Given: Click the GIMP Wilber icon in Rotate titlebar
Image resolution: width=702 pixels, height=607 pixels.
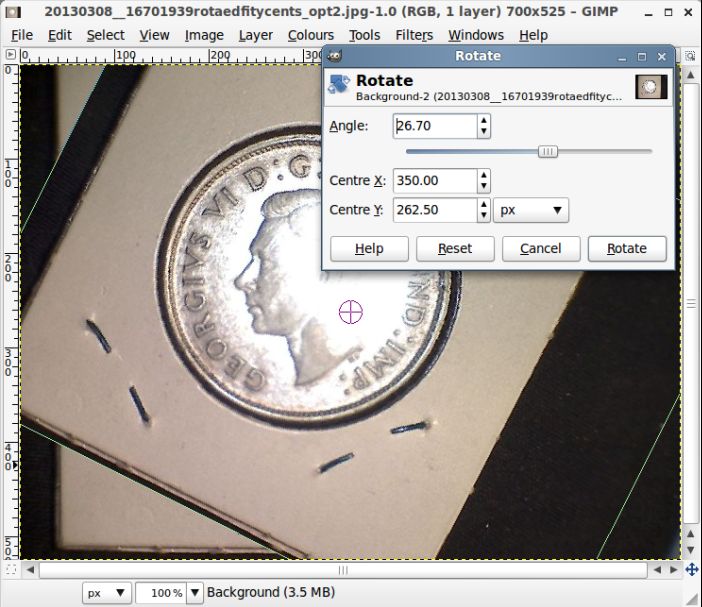Looking at the screenshot, I should tap(335, 56).
